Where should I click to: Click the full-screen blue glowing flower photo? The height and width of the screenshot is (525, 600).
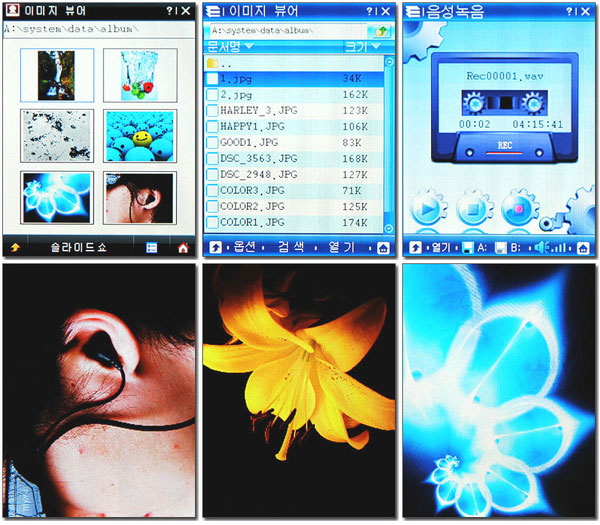point(499,391)
